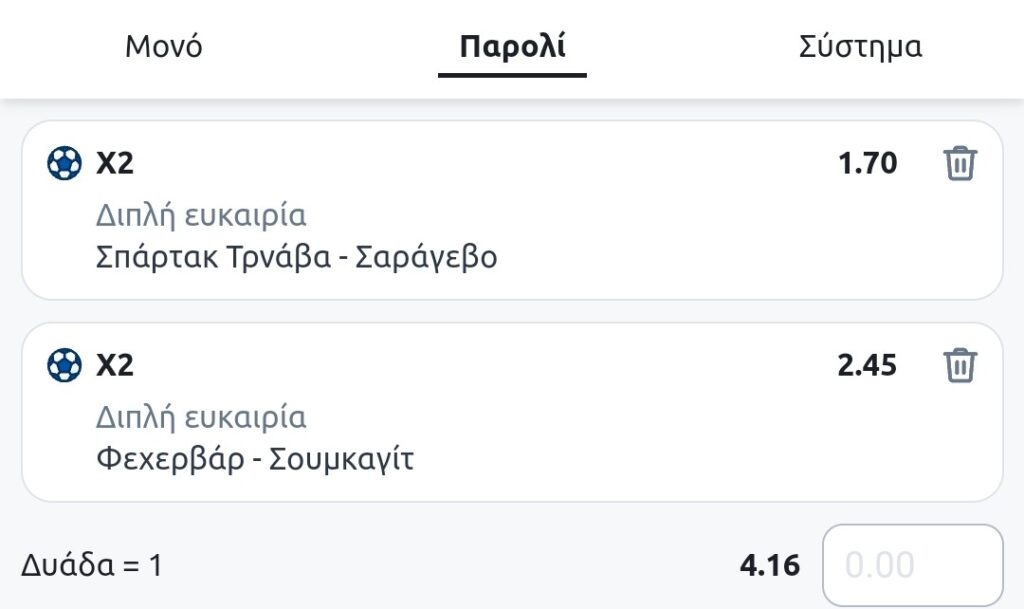1024x609 pixels.
Task: Open the Φεχερβάρ - Σουμκαγίτ match link
Action: 255,459
